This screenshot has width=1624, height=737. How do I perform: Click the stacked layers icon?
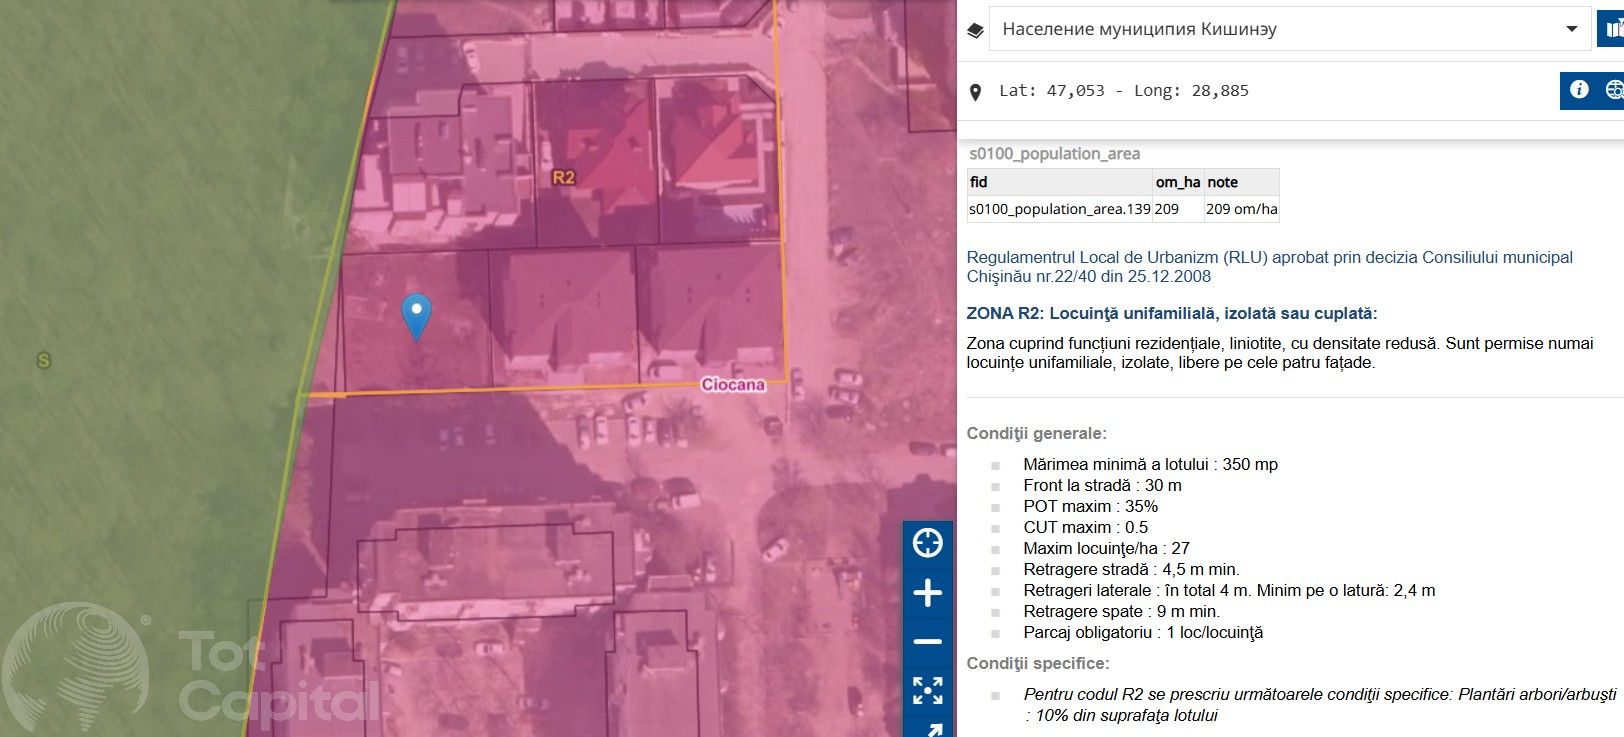click(x=975, y=31)
